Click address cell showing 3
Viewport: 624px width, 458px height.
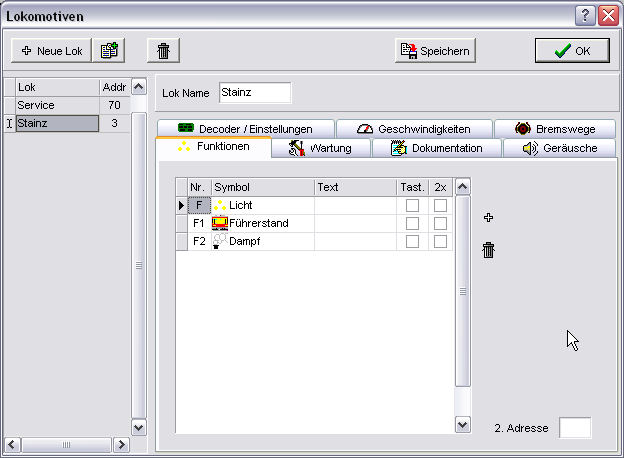pos(115,123)
